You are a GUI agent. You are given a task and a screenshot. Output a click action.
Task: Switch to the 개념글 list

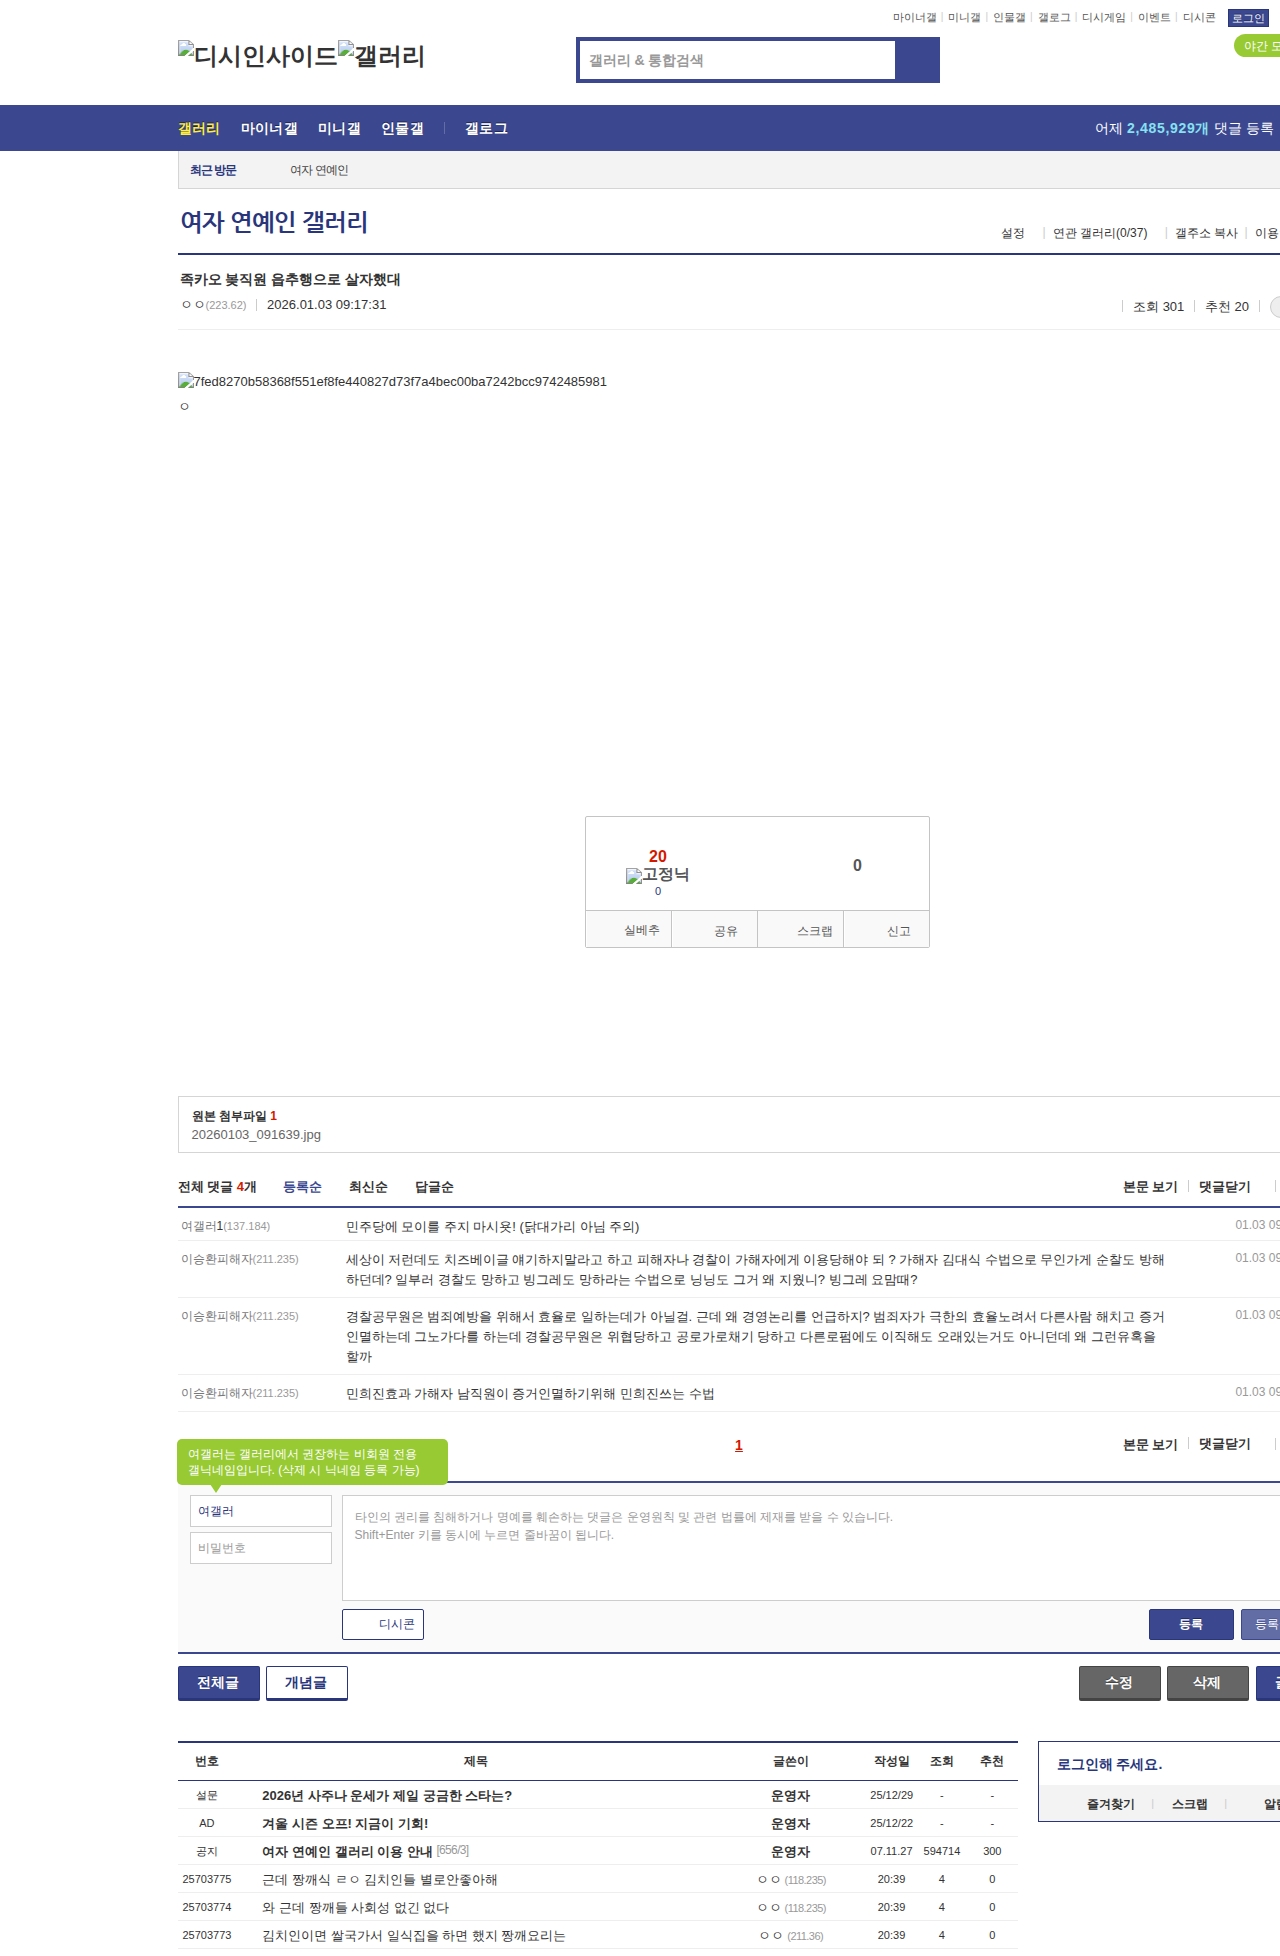click(306, 1683)
